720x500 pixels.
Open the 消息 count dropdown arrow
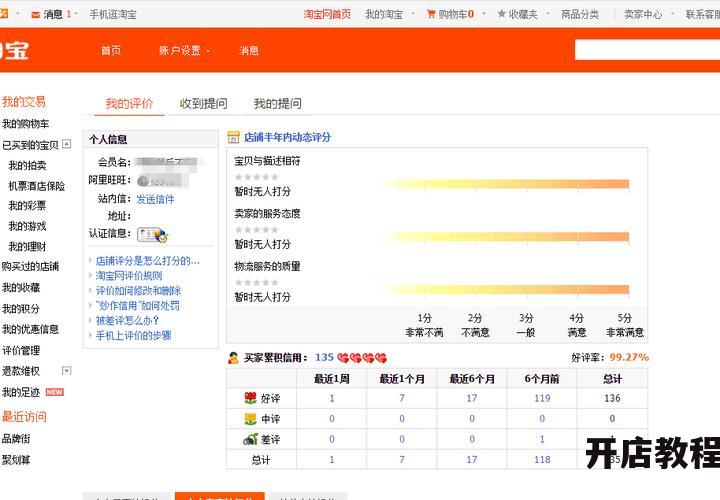tap(76, 14)
